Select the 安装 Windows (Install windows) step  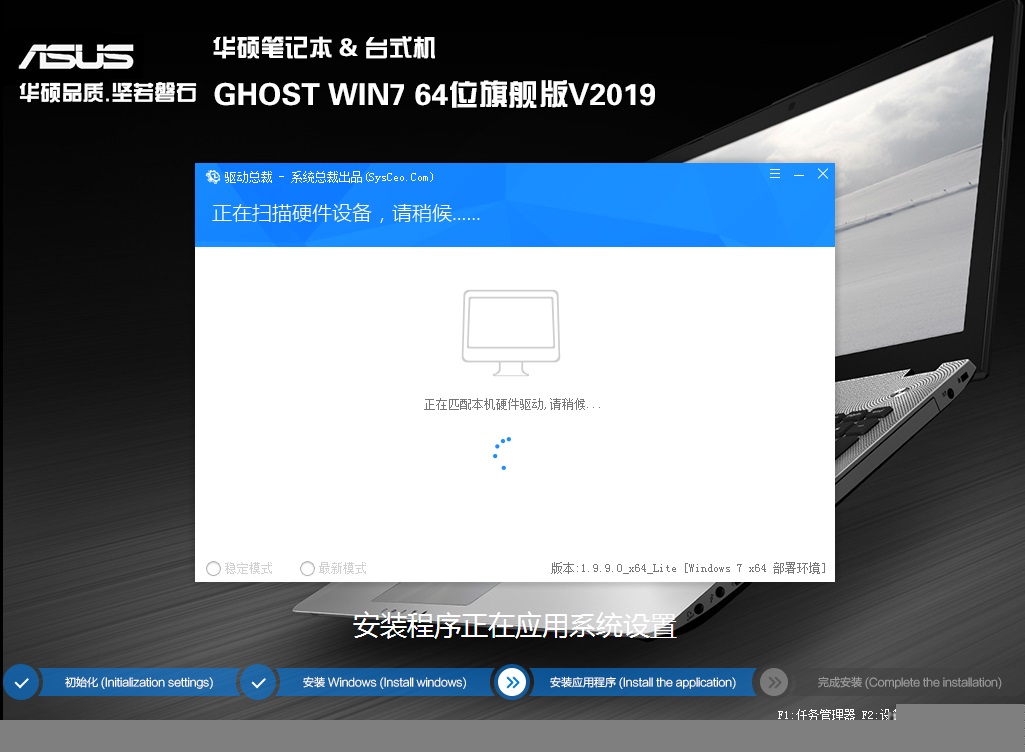click(384, 683)
